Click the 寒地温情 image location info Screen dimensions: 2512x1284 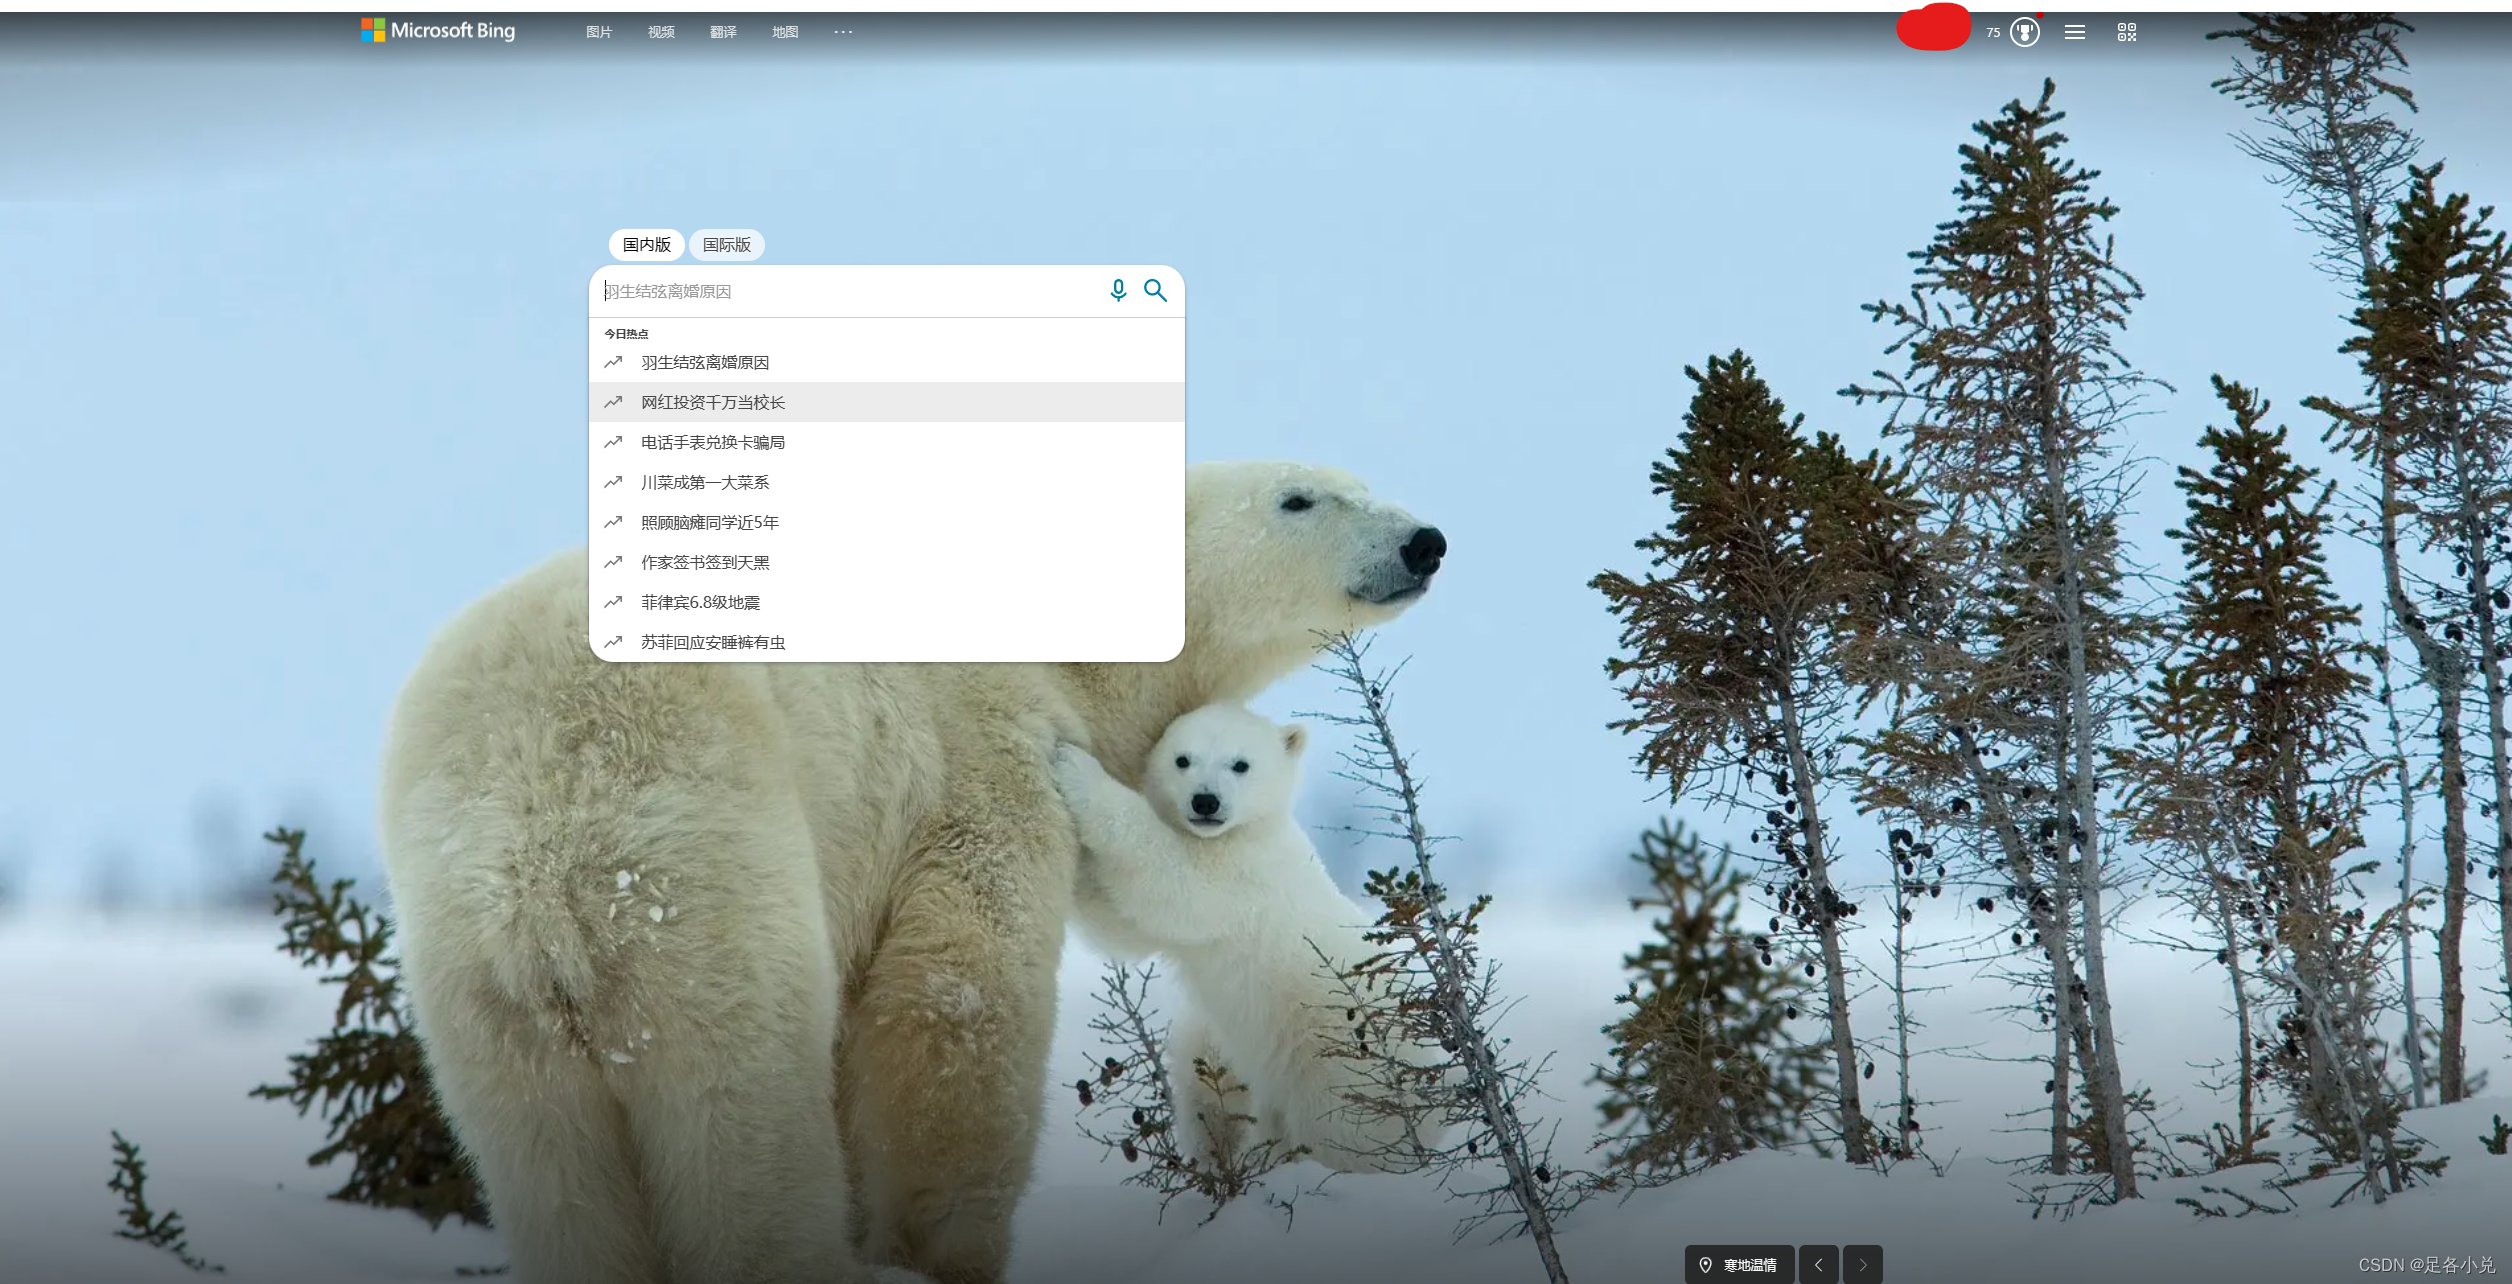(x=1740, y=1265)
